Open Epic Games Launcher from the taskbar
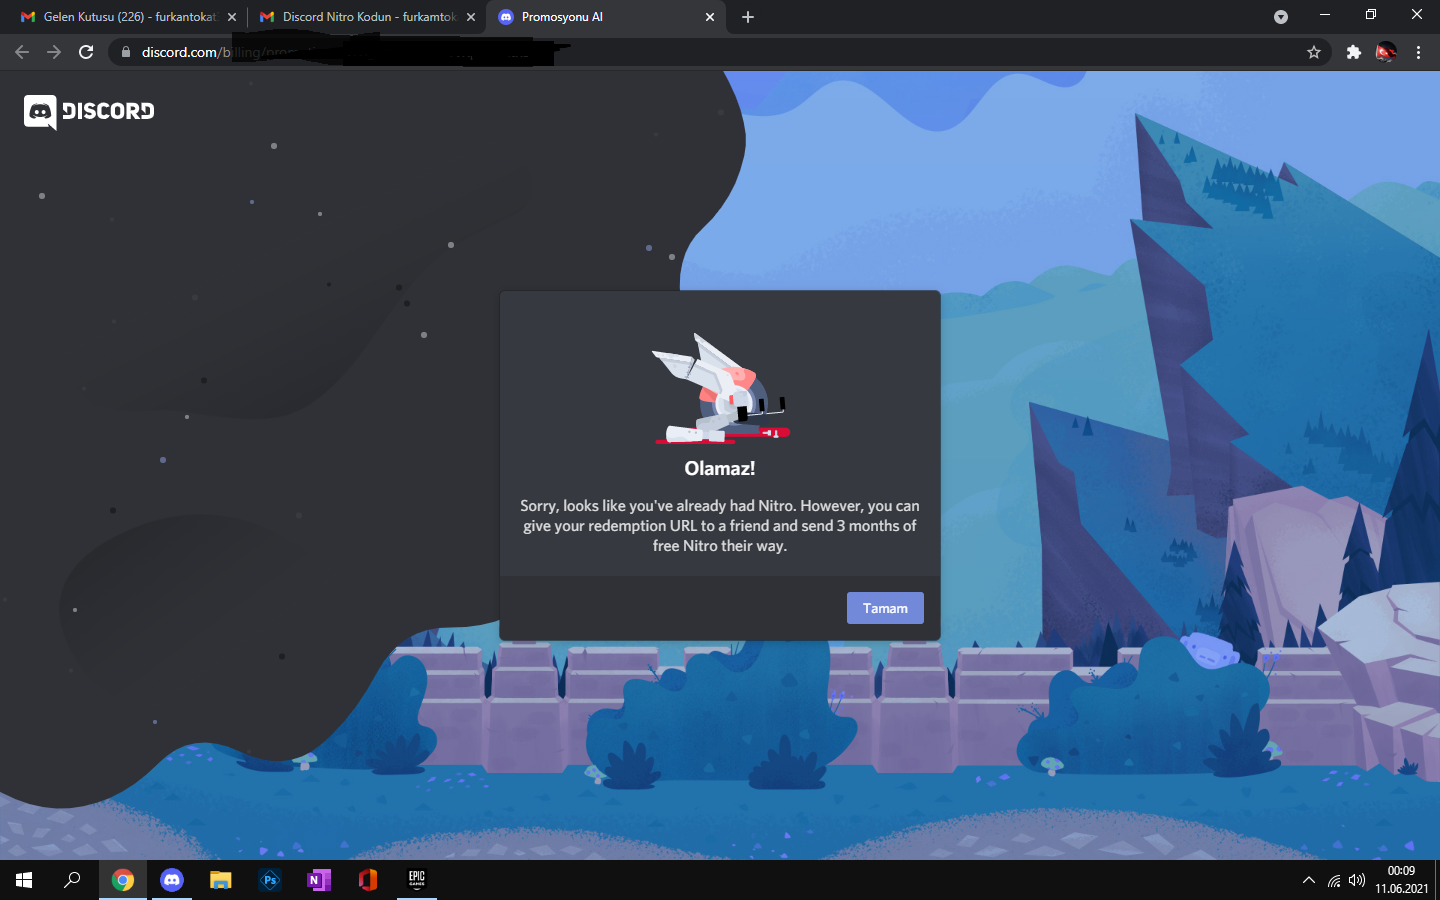This screenshot has width=1440, height=900. tap(417, 880)
